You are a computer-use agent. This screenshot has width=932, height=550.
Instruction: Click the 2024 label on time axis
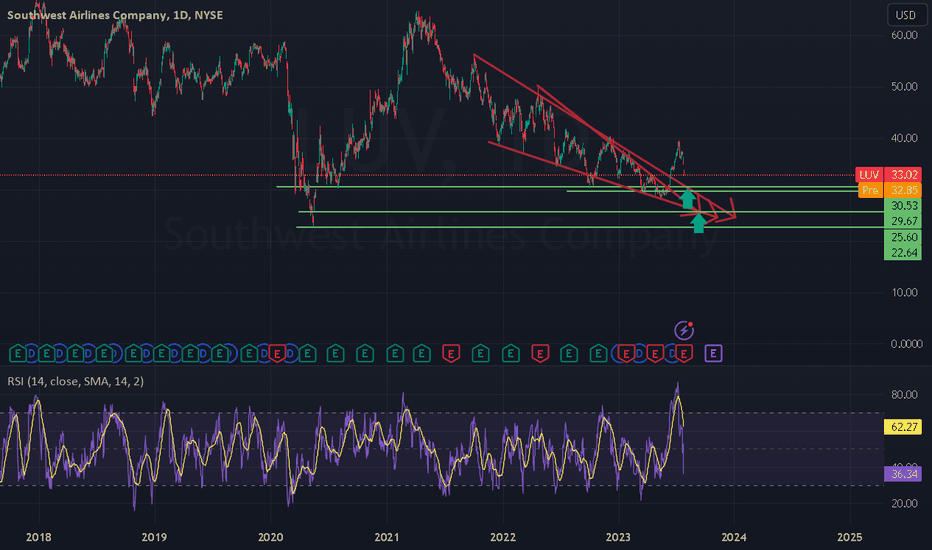(x=734, y=538)
